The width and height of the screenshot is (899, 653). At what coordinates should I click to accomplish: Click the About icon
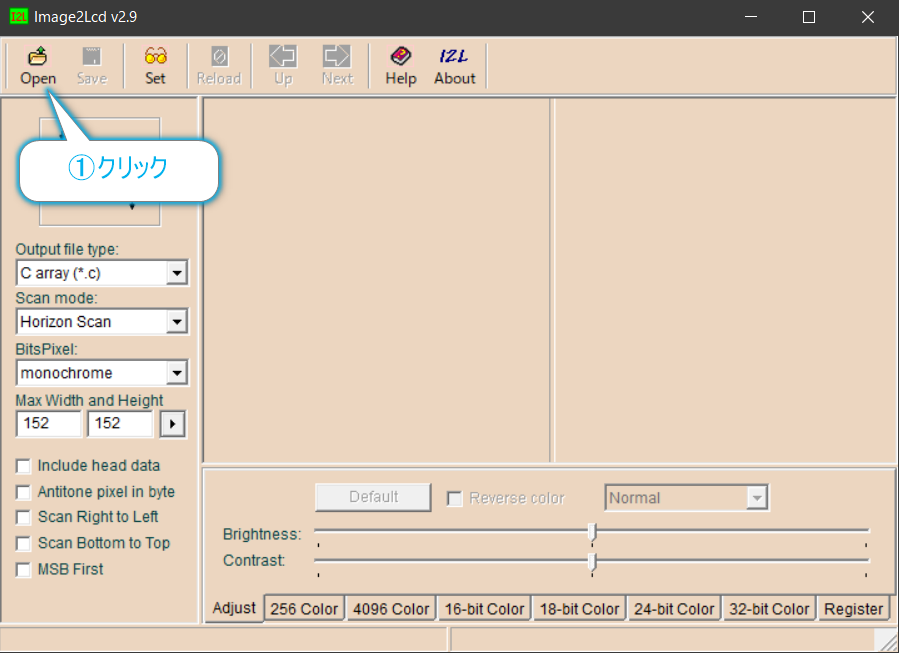(x=454, y=64)
